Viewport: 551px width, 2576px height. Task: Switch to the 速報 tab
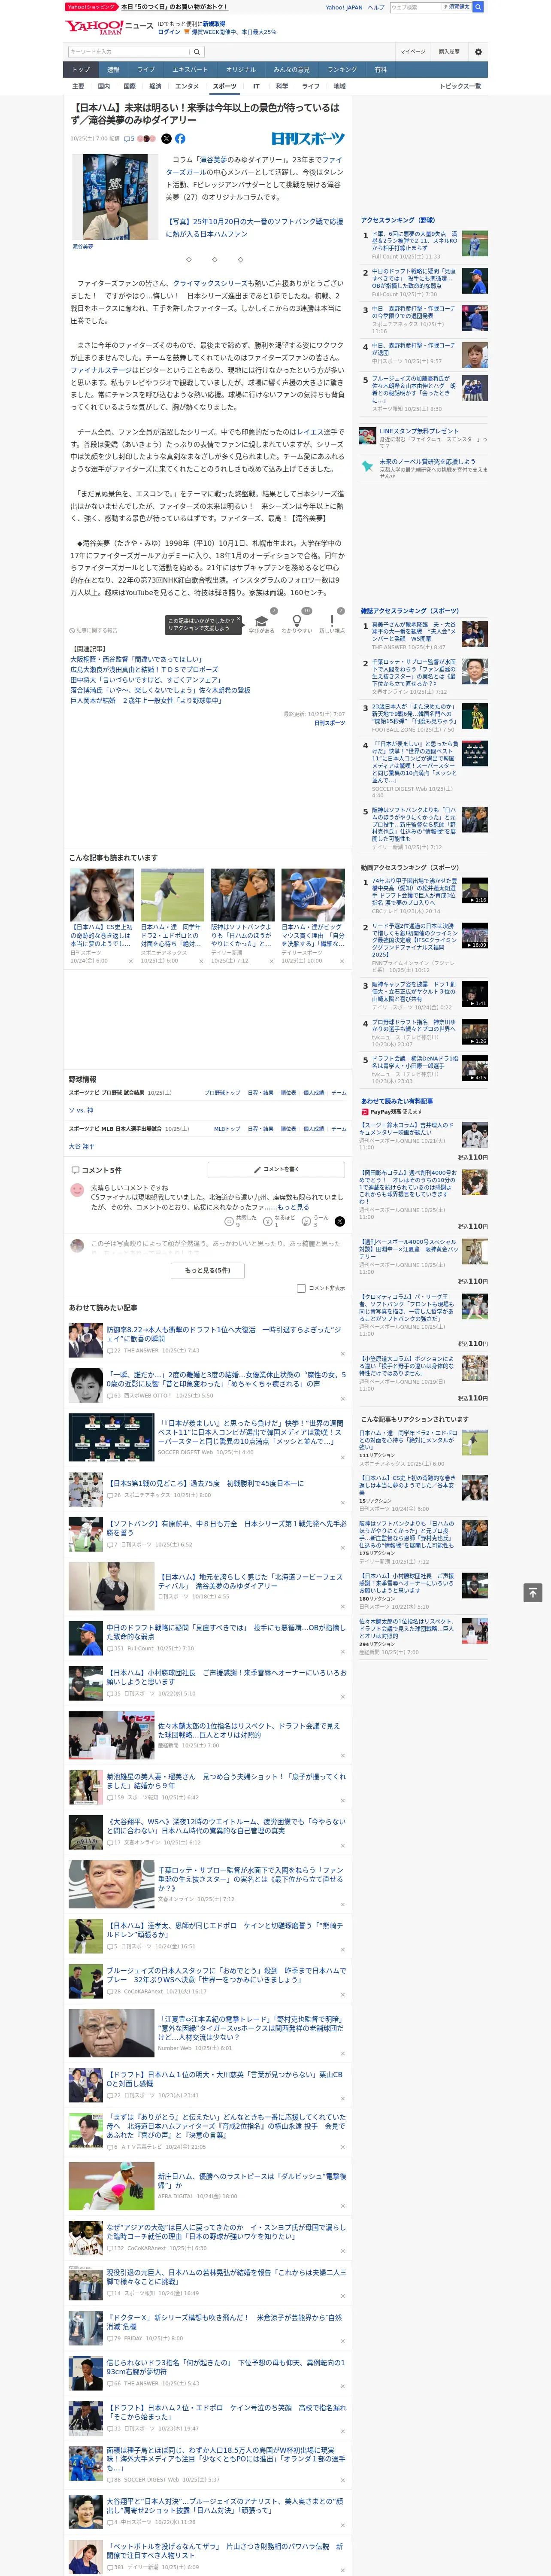113,70
